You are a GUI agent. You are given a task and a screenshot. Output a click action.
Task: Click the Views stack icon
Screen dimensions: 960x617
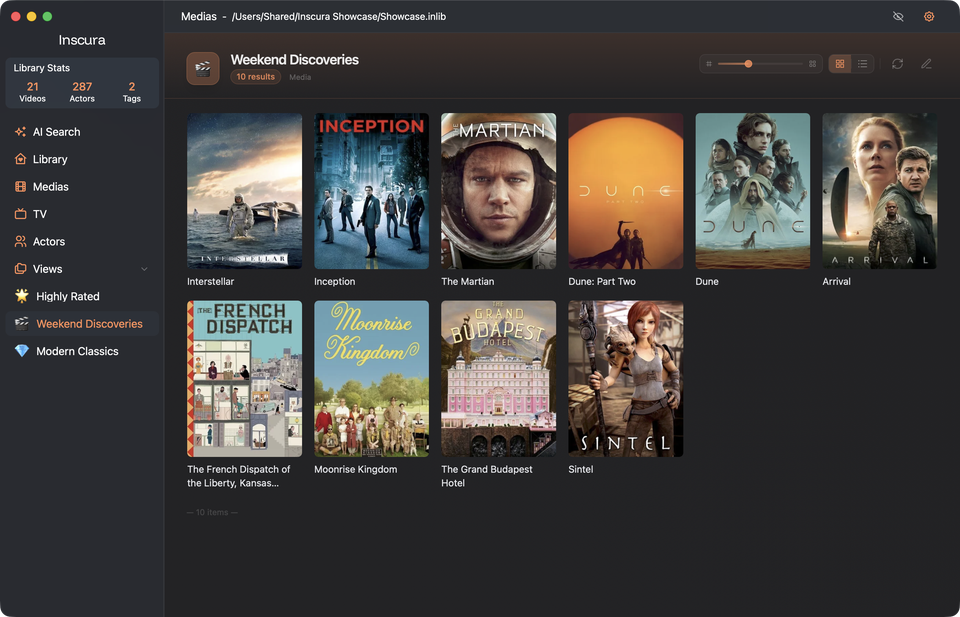click(21, 269)
